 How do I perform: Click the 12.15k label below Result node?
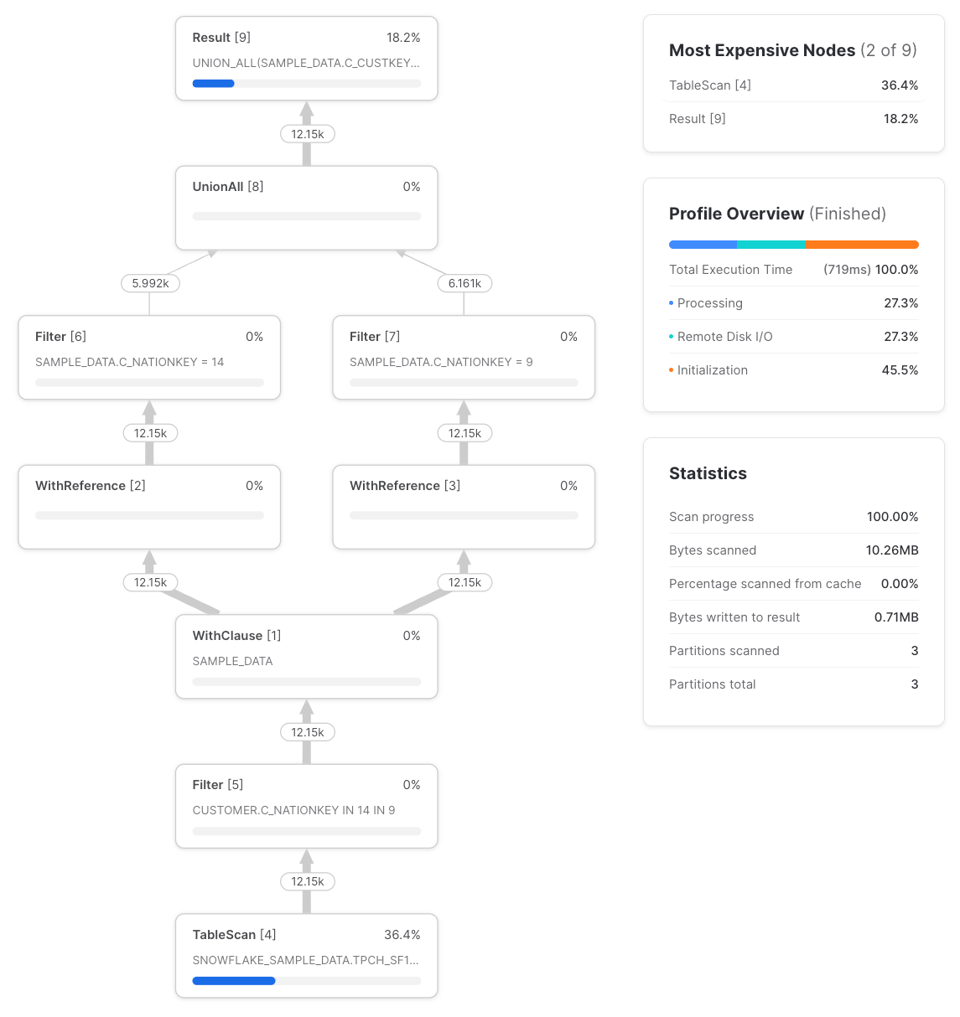pos(307,134)
